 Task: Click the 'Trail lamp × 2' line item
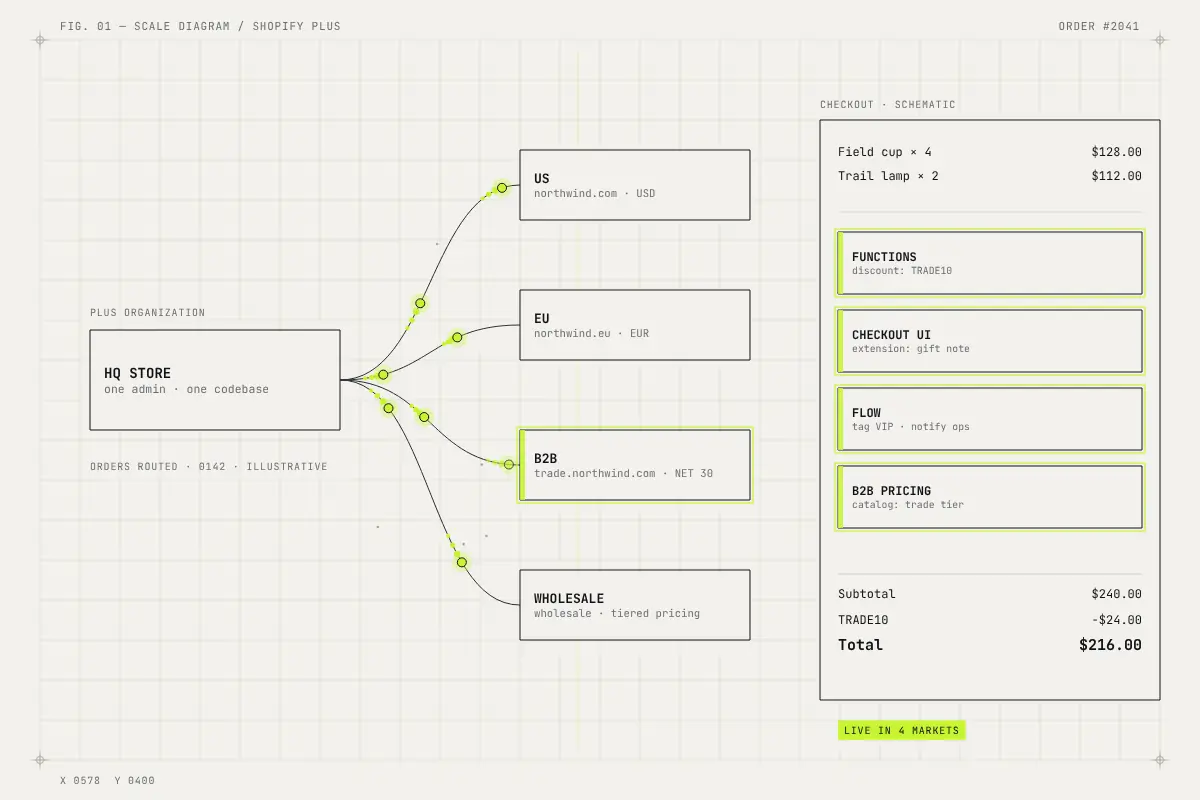(x=888, y=176)
